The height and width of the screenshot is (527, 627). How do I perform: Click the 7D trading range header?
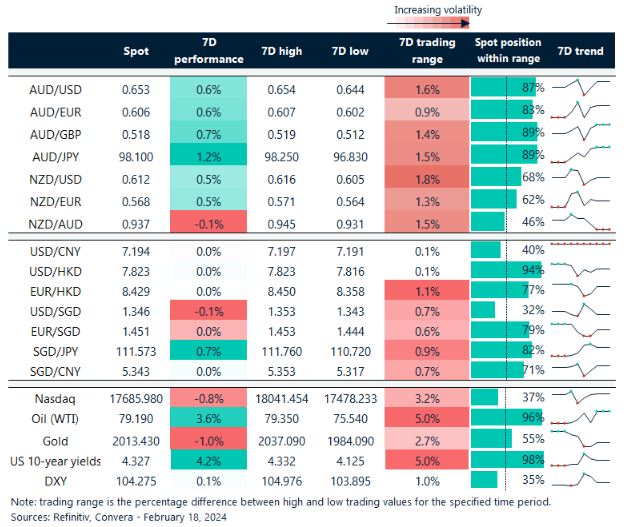pos(427,51)
